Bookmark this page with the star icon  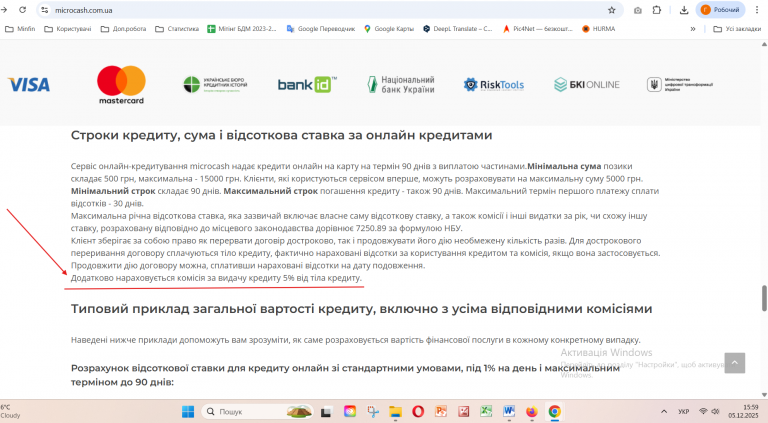point(611,10)
